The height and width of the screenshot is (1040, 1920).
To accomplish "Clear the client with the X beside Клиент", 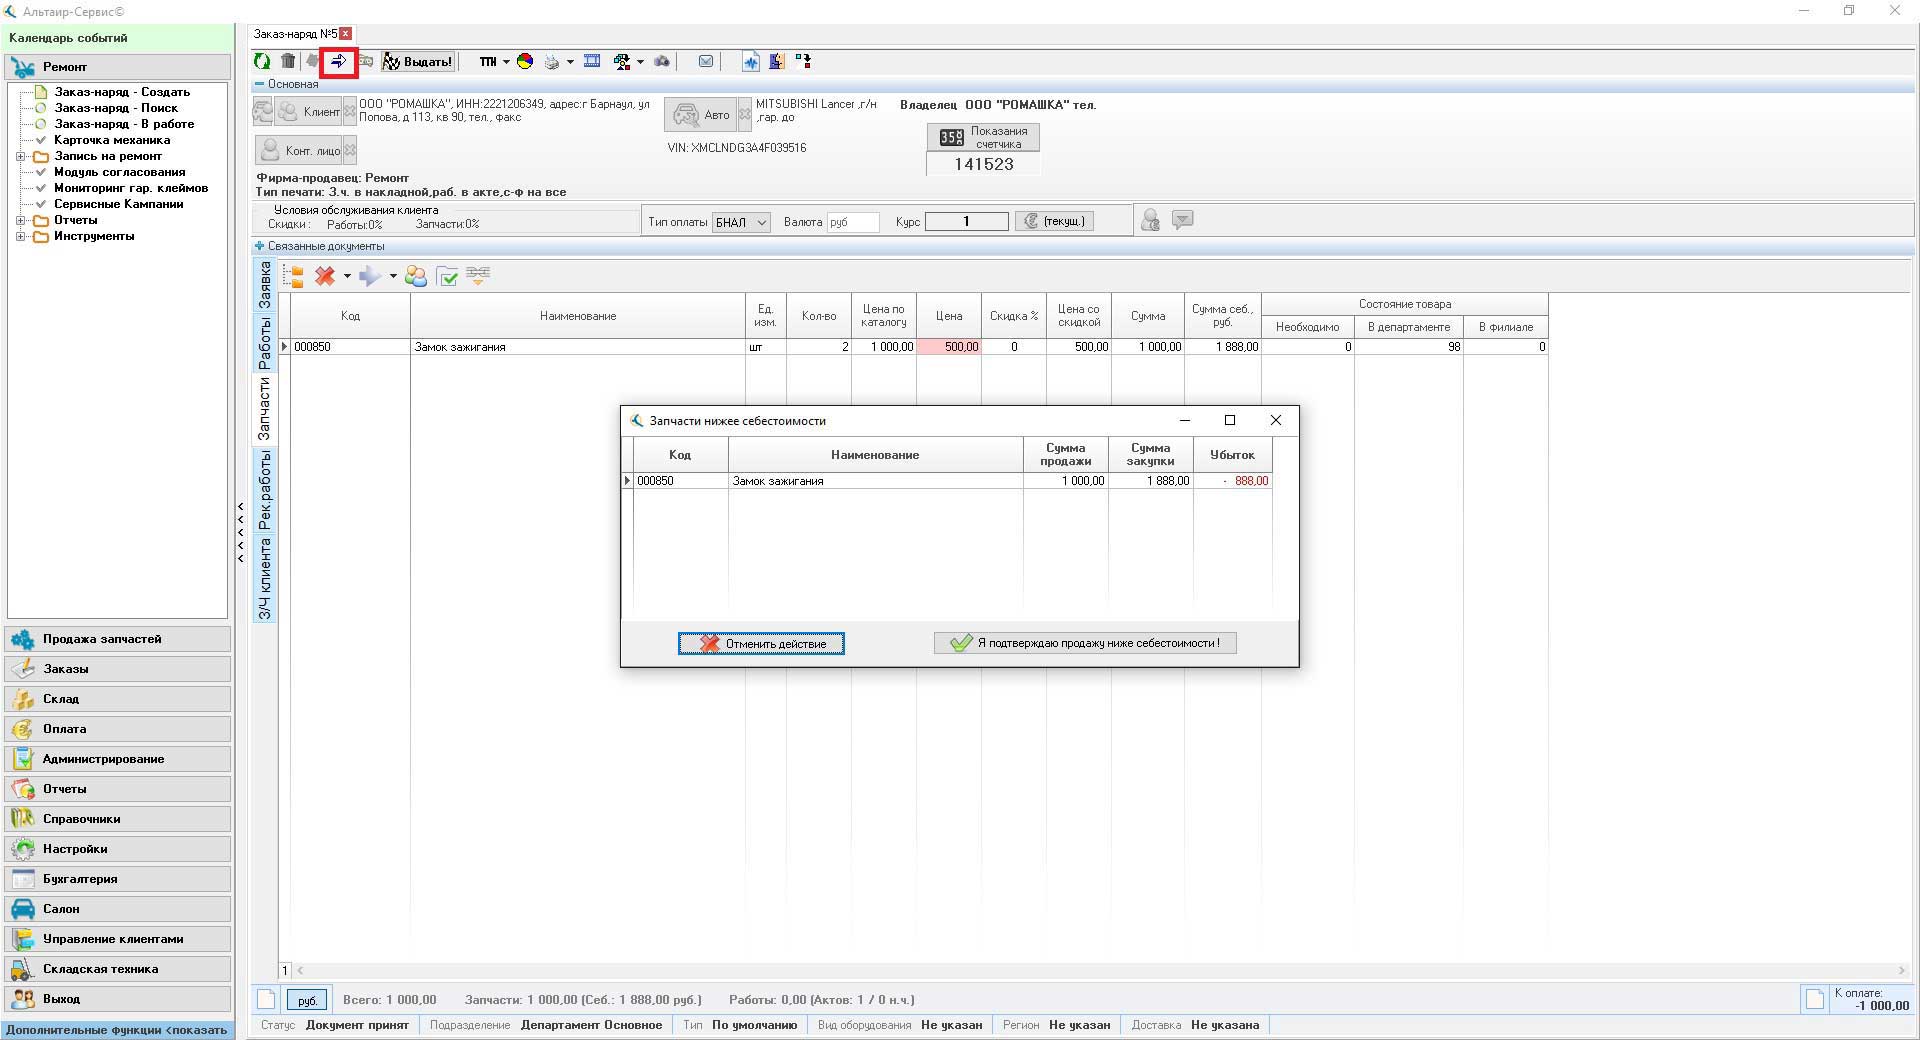I will [349, 112].
